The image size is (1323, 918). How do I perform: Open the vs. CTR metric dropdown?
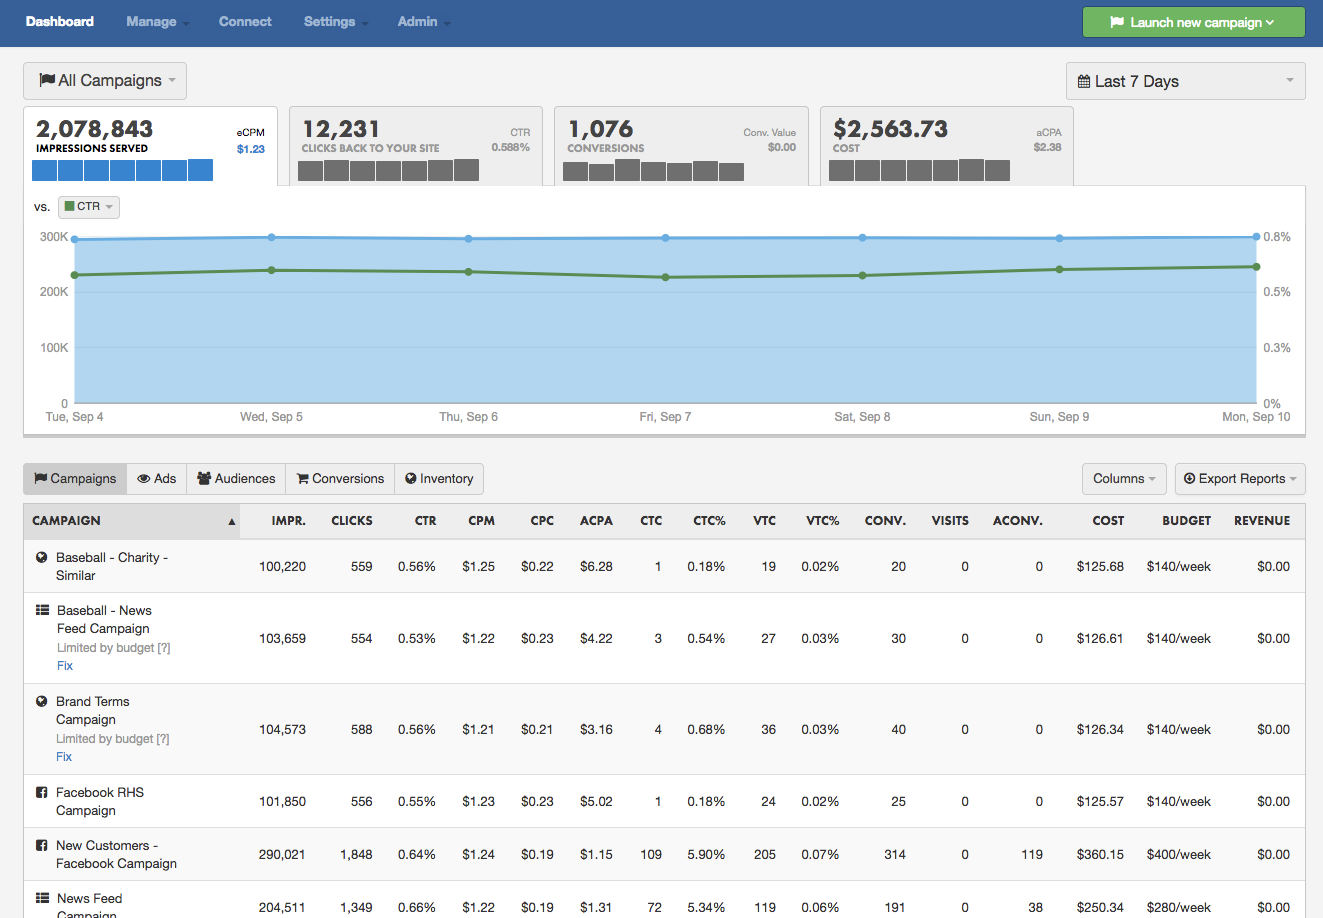point(89,207)
